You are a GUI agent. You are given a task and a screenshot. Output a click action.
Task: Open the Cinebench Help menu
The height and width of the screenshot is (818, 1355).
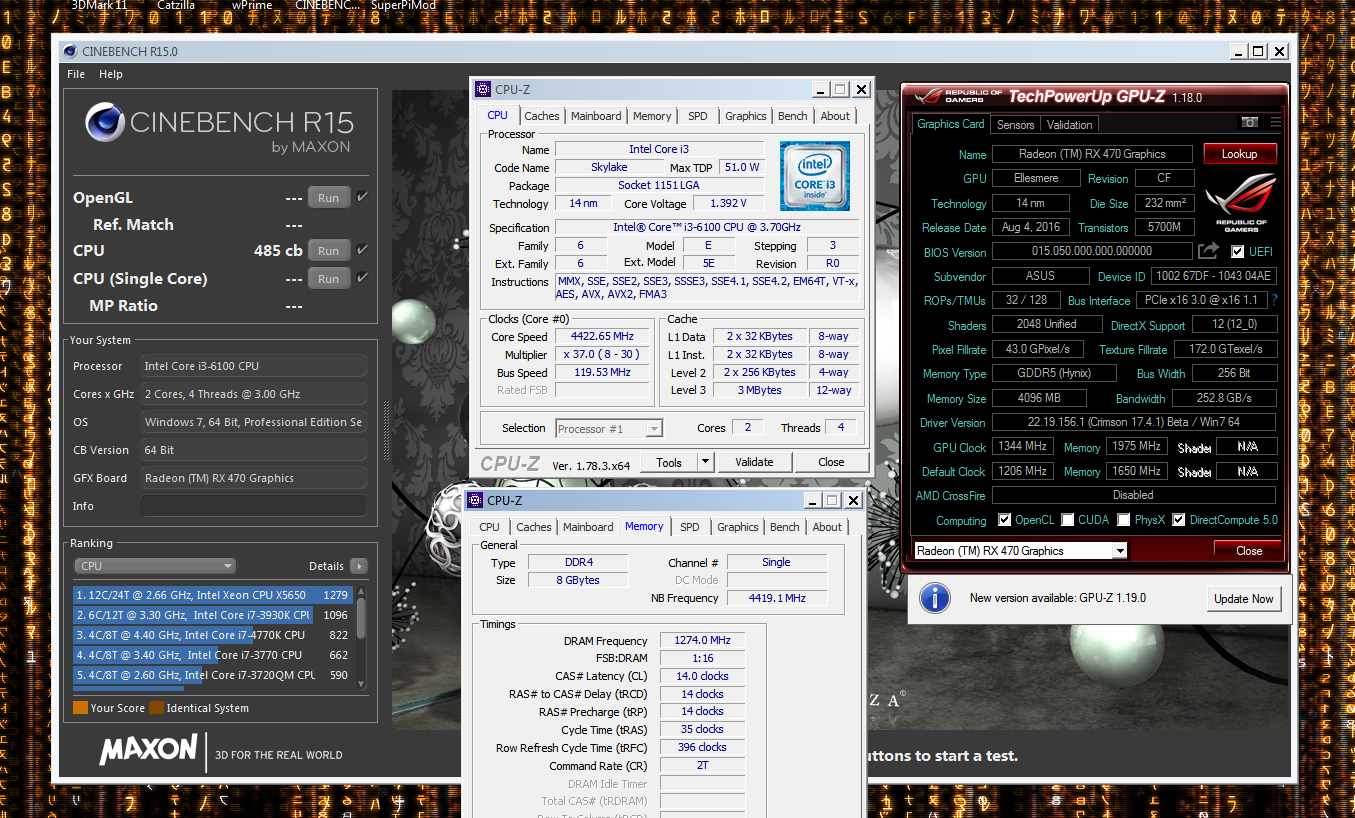point(111,74)
